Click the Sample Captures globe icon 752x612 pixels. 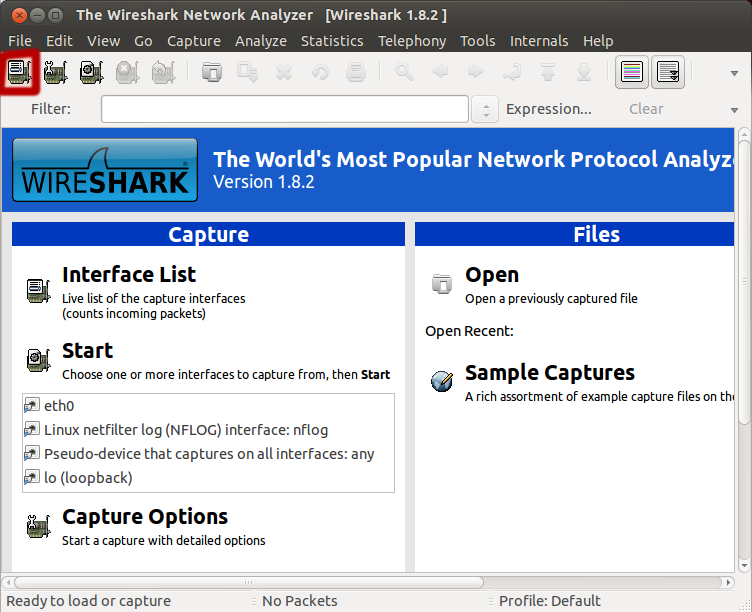tap(442, 381)
